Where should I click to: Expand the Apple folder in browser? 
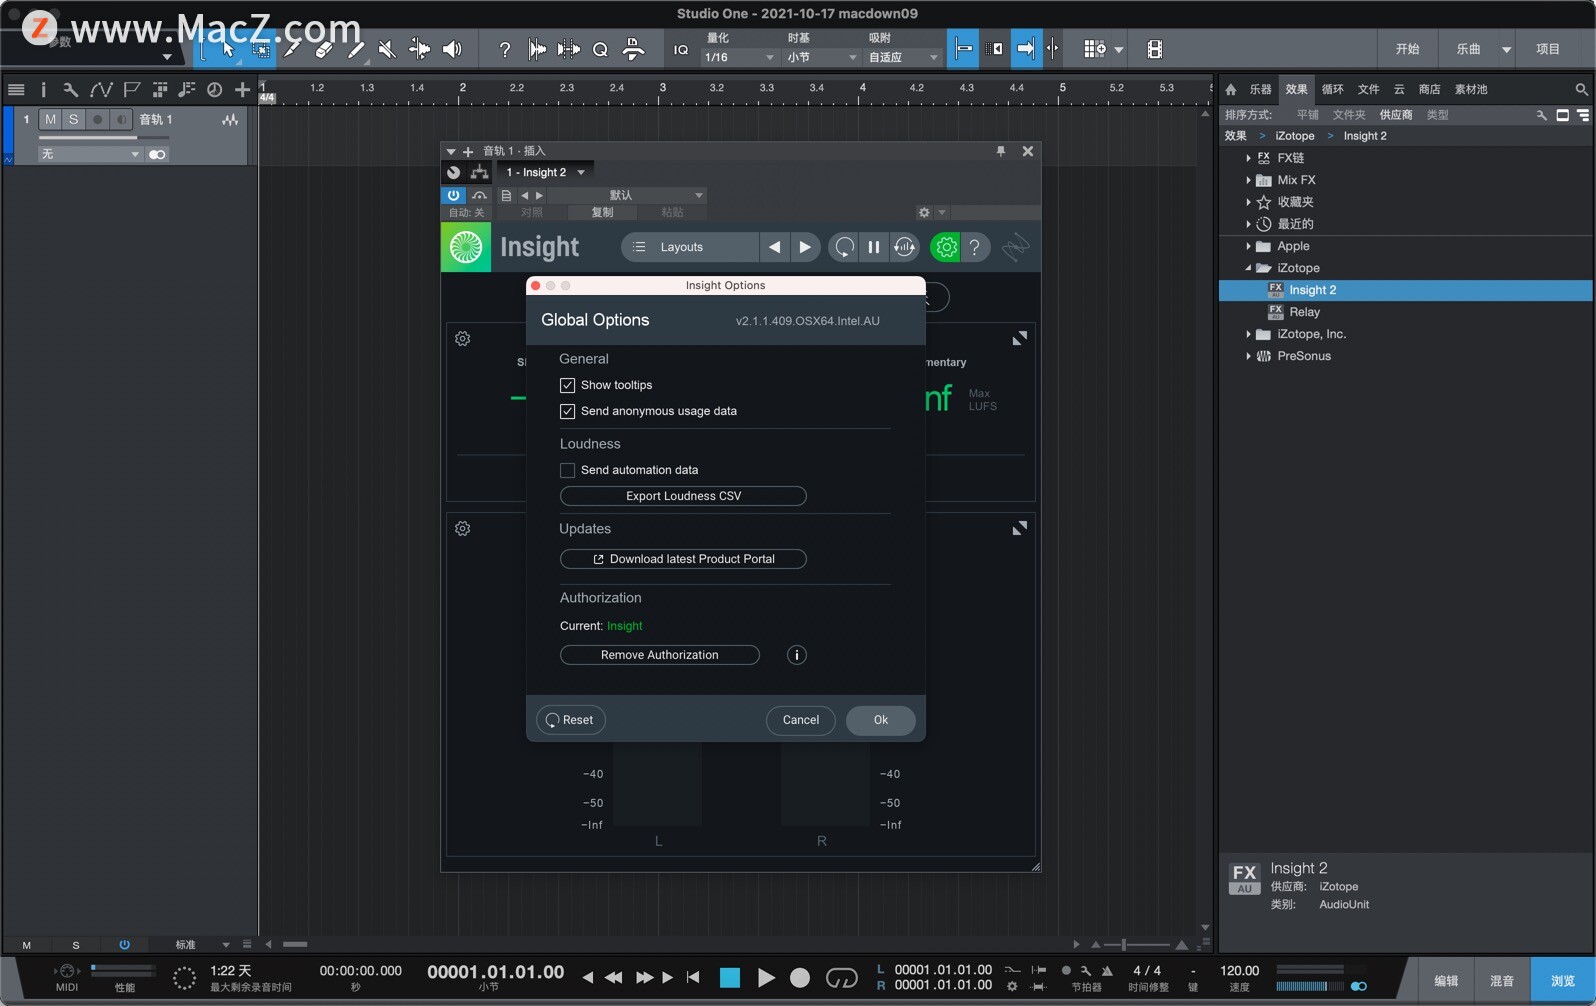pos(1248,246)
